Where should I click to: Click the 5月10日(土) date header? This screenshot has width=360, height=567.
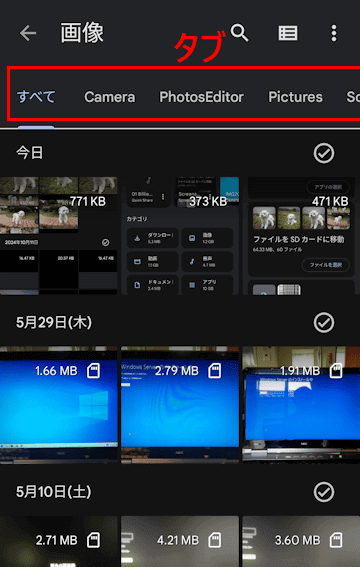54,492
